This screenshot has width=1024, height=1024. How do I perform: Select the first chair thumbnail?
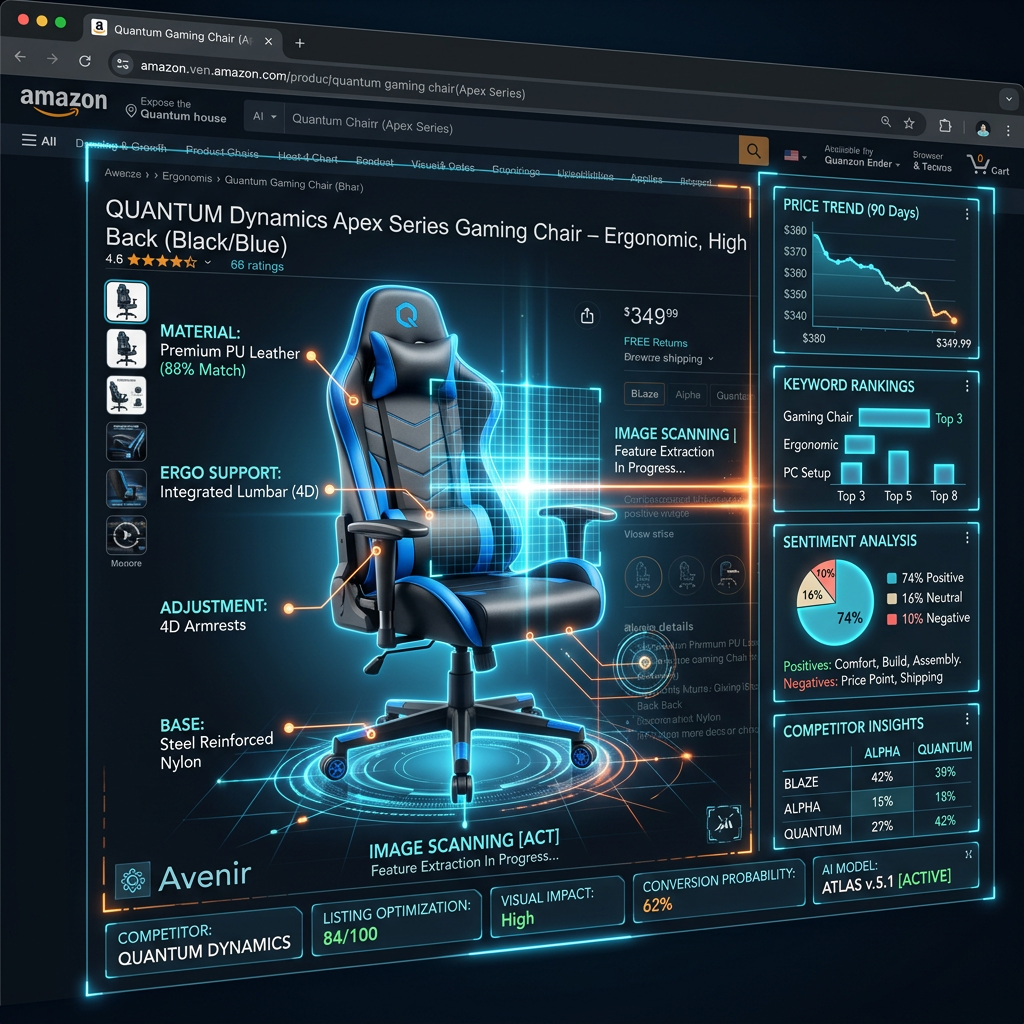pyautogui.click(x=126, y=302)
